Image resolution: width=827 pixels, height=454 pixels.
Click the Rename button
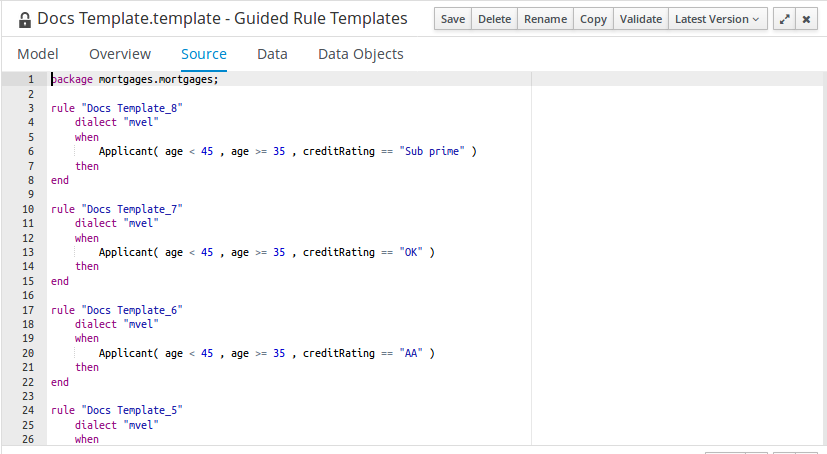[x=545, y=19]
